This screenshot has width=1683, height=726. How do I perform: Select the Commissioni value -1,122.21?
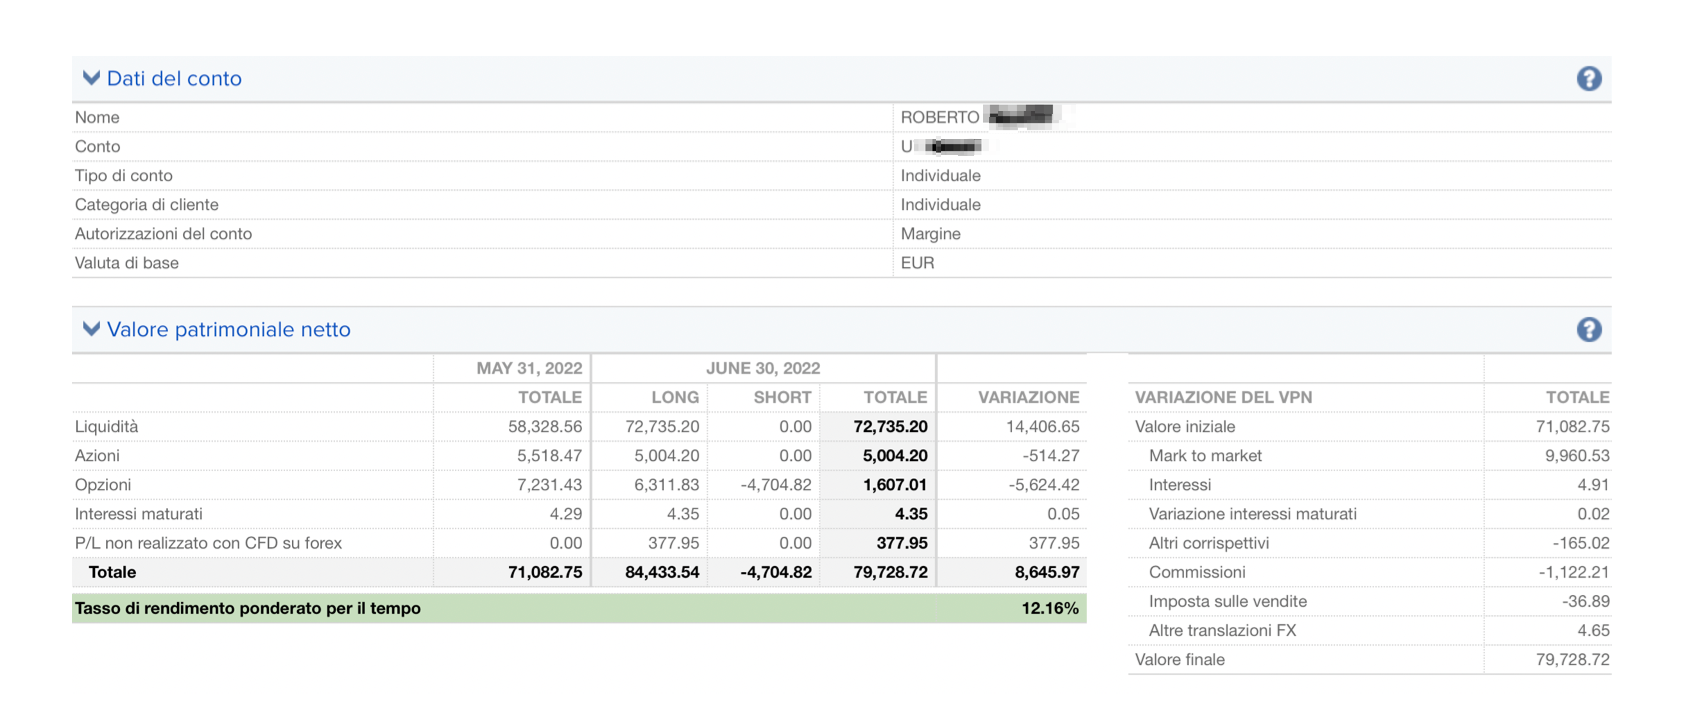pyautogui.click(x=1573, y=572)
